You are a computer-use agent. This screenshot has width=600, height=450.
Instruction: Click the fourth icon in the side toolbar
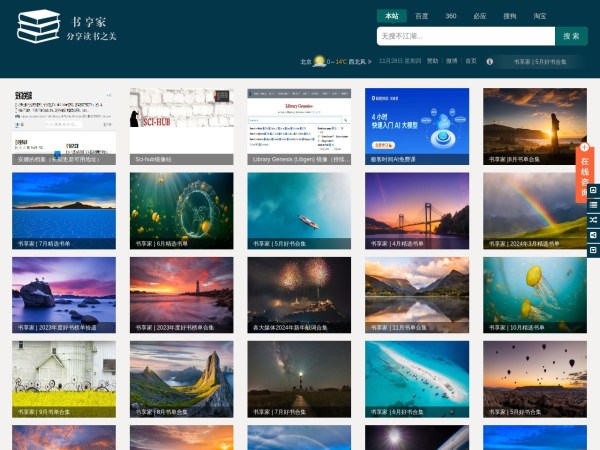click(593, 234)
